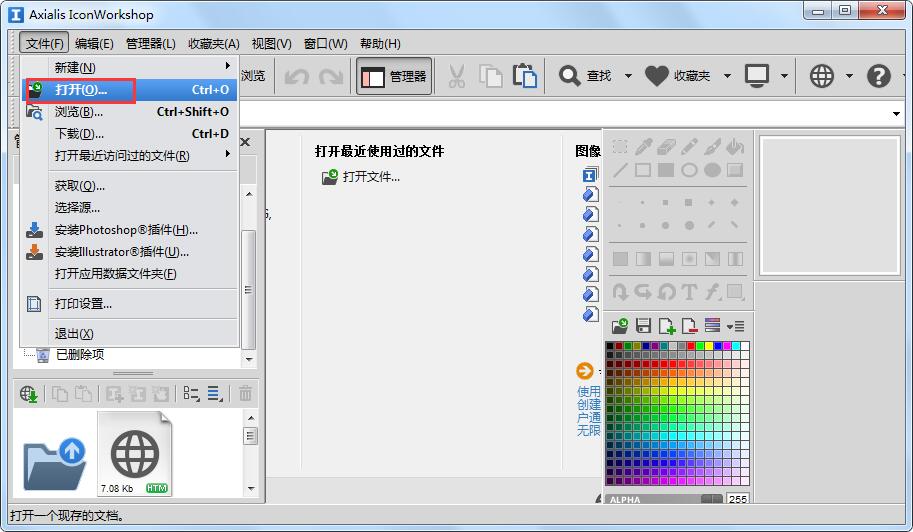Select the parent folder up-arrow thumbnail
Viewport: 913px width, 532px height.
pos(54,463)
